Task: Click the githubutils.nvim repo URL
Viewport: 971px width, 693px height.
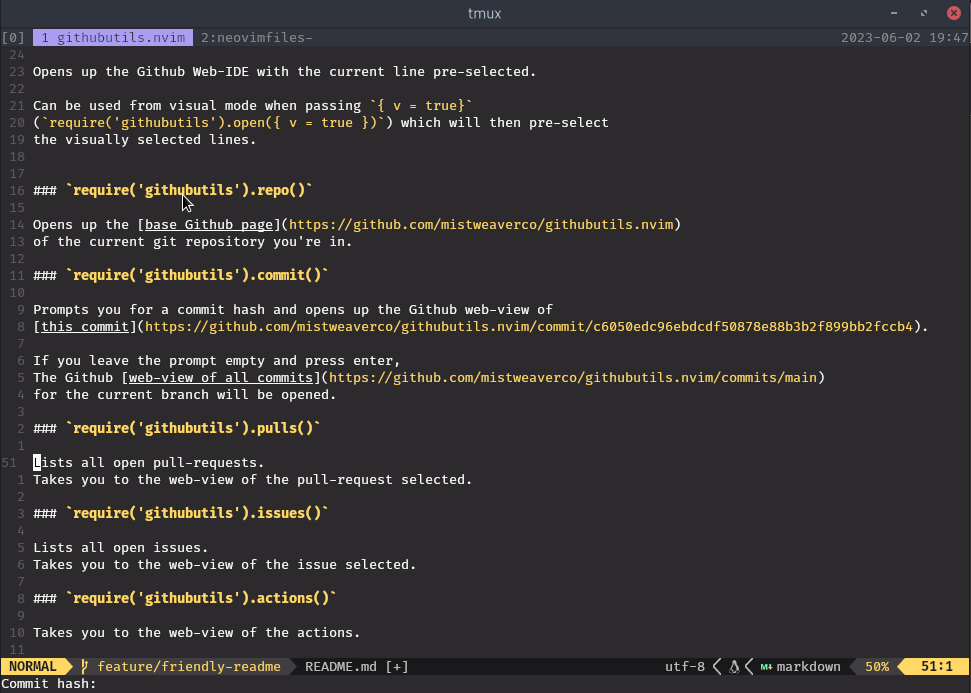Action: click(481, 224)
